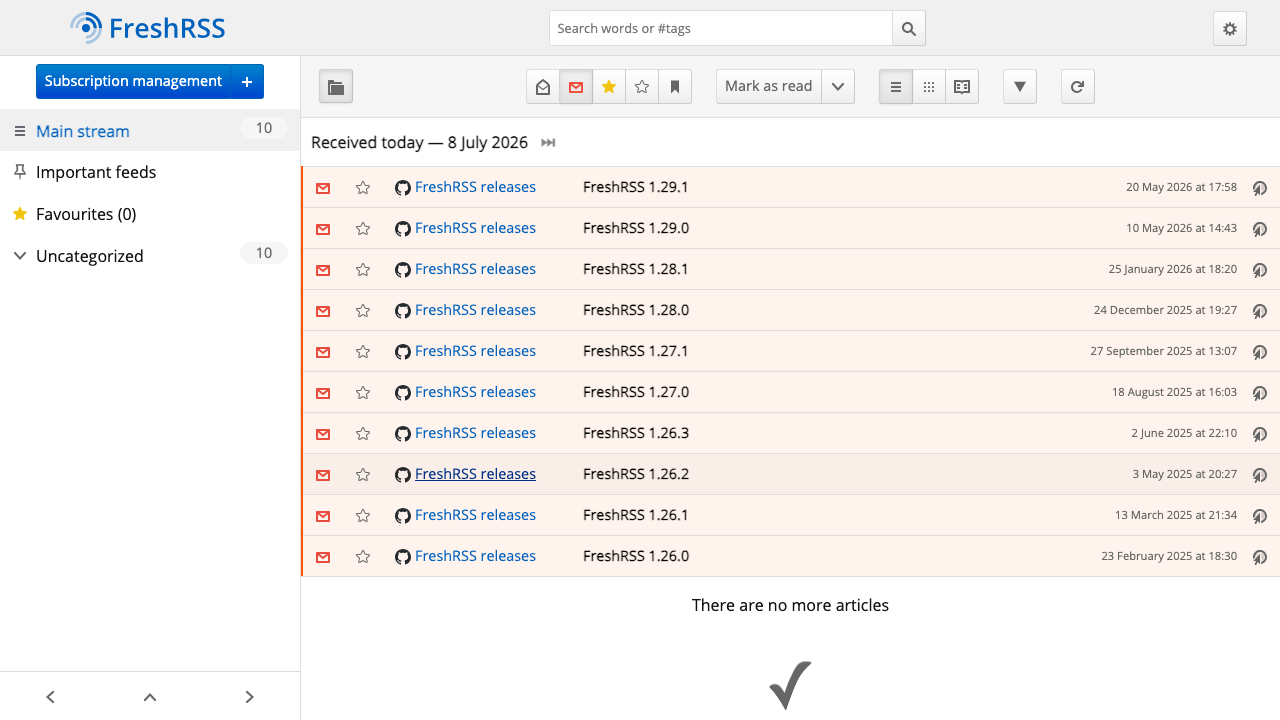Star the FreshRSS 1.28.0 article

coord(363,311)
